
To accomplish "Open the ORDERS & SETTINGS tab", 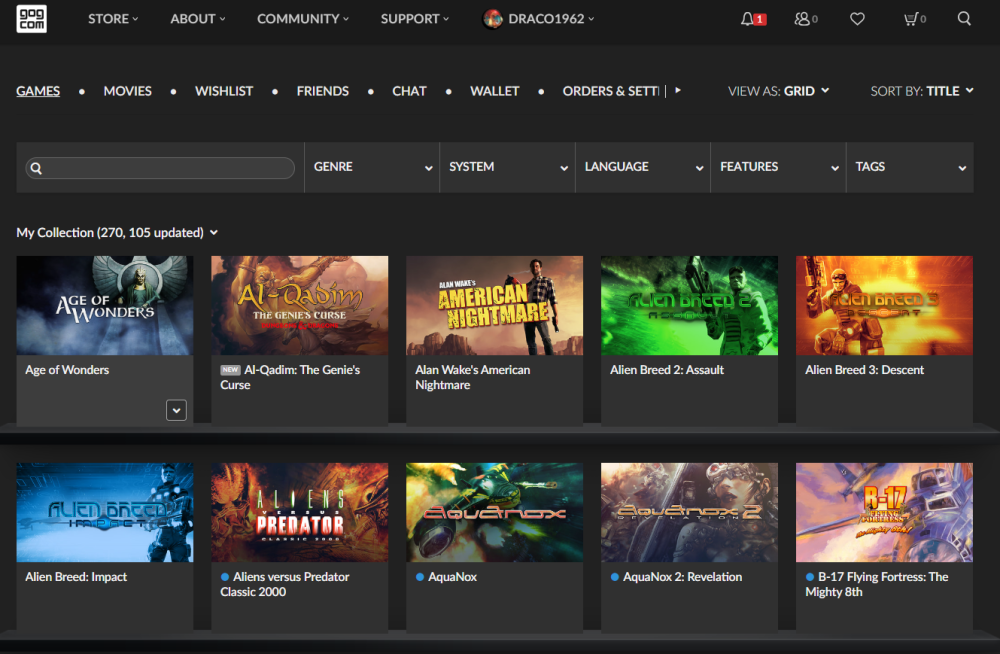I will tap(611, 91).
